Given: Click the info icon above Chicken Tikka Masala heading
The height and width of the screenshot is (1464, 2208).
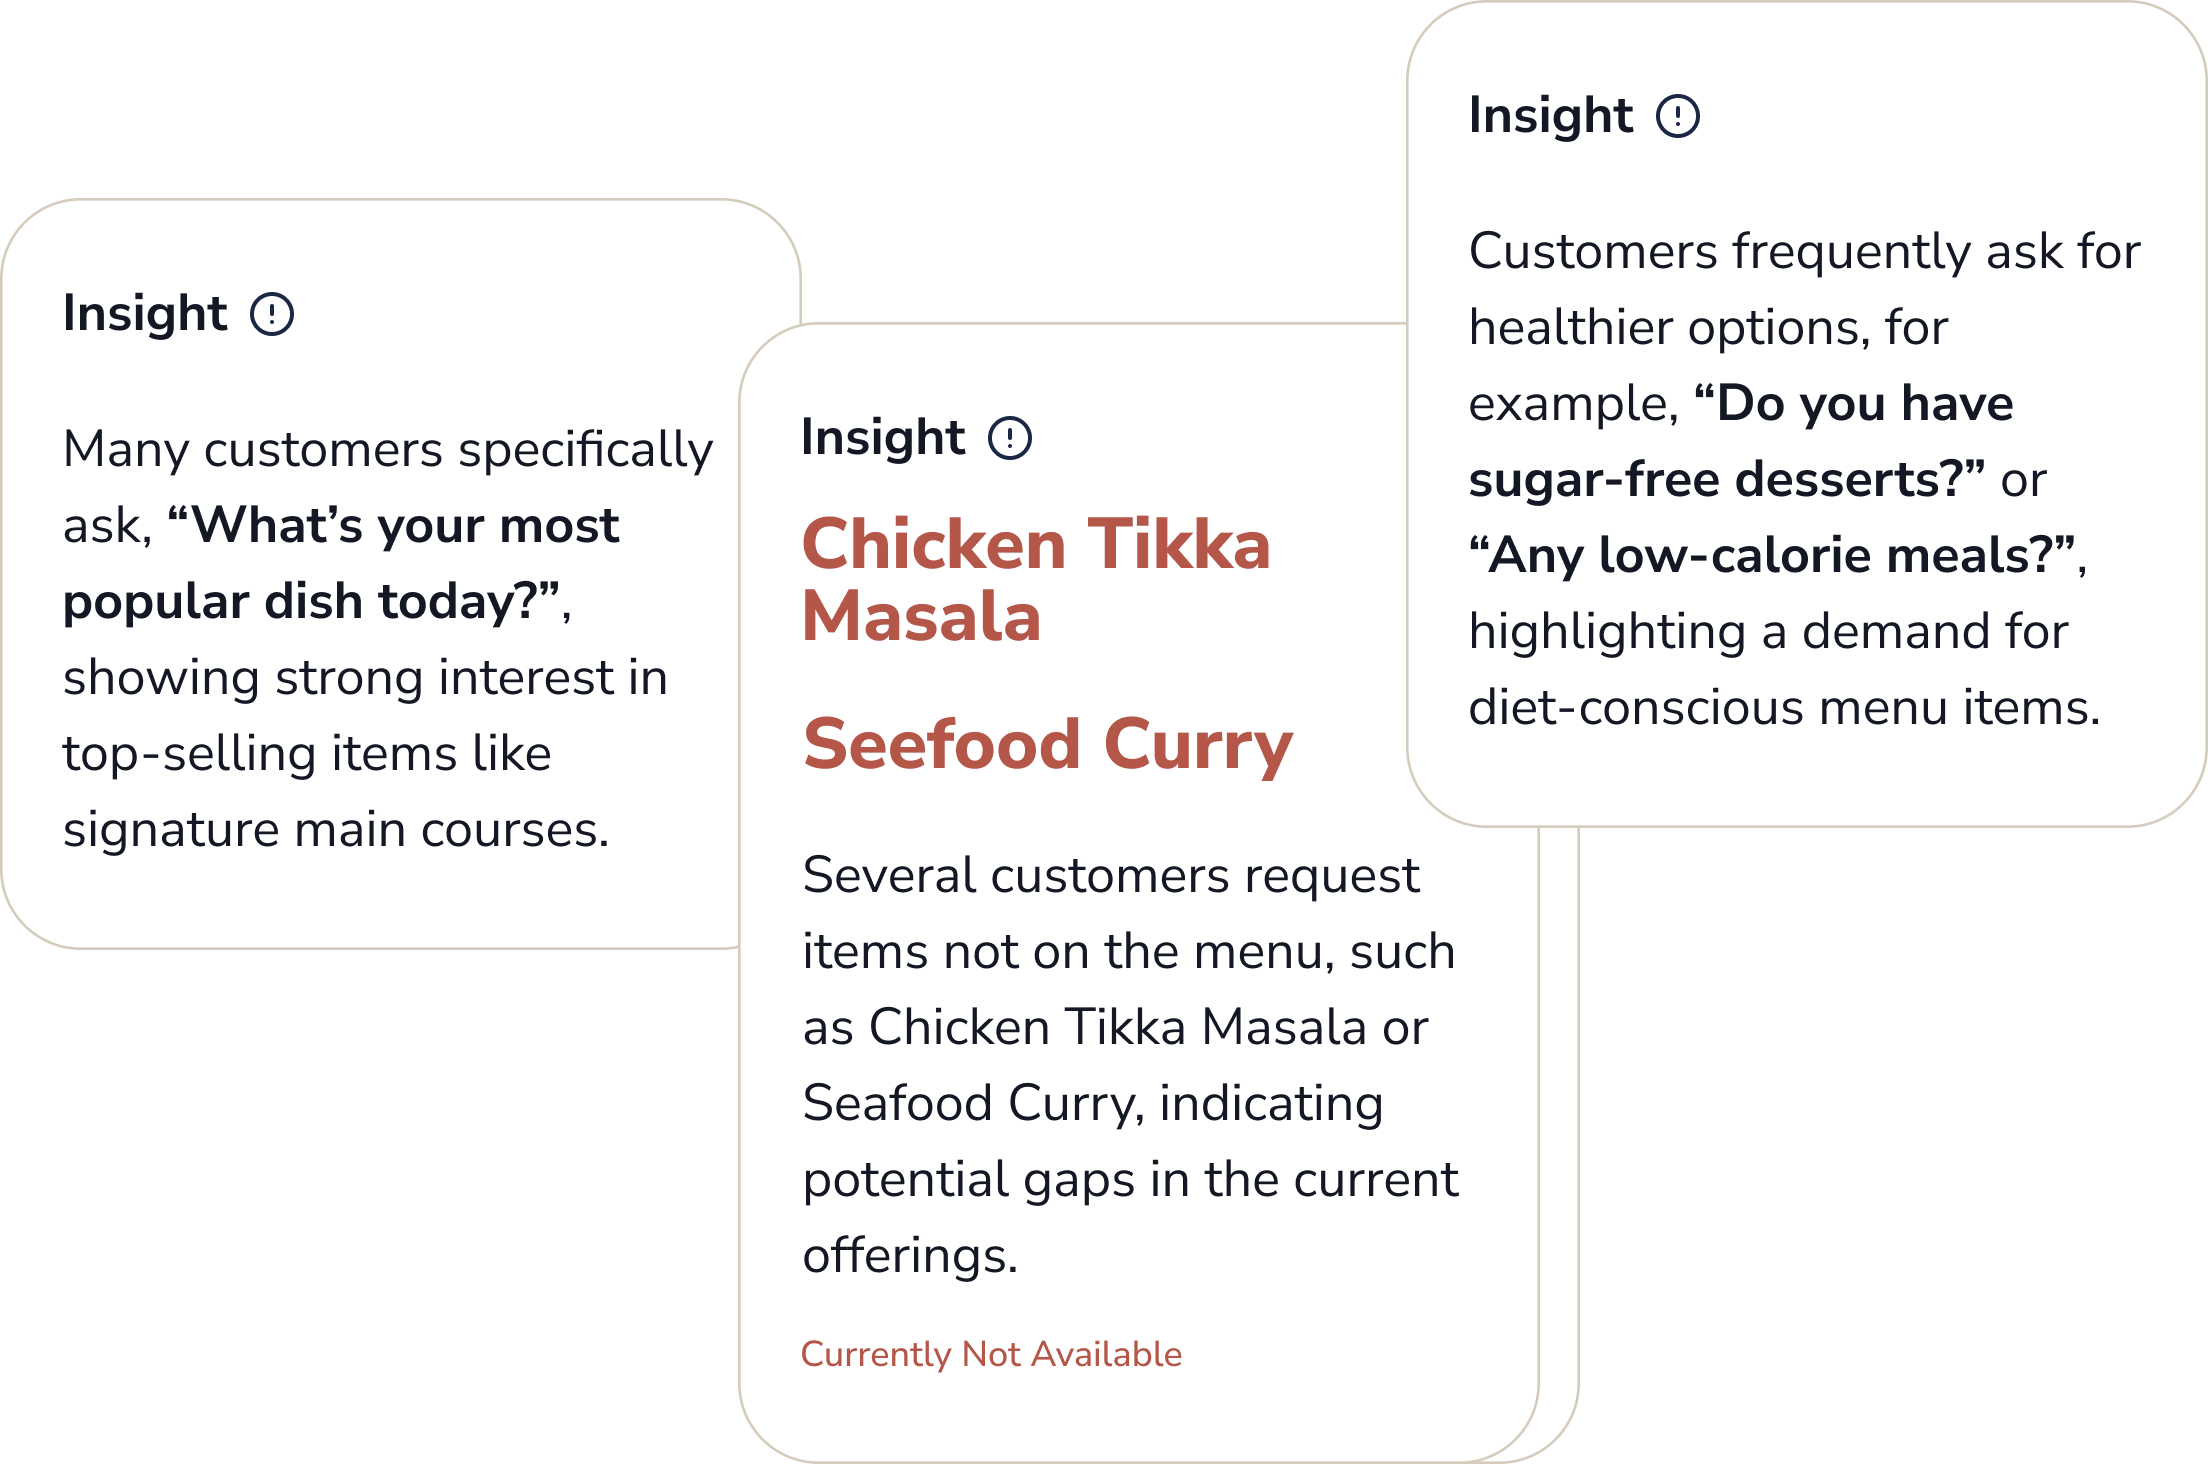Looking at the screenshot, I should click(x=1010, y=438).
